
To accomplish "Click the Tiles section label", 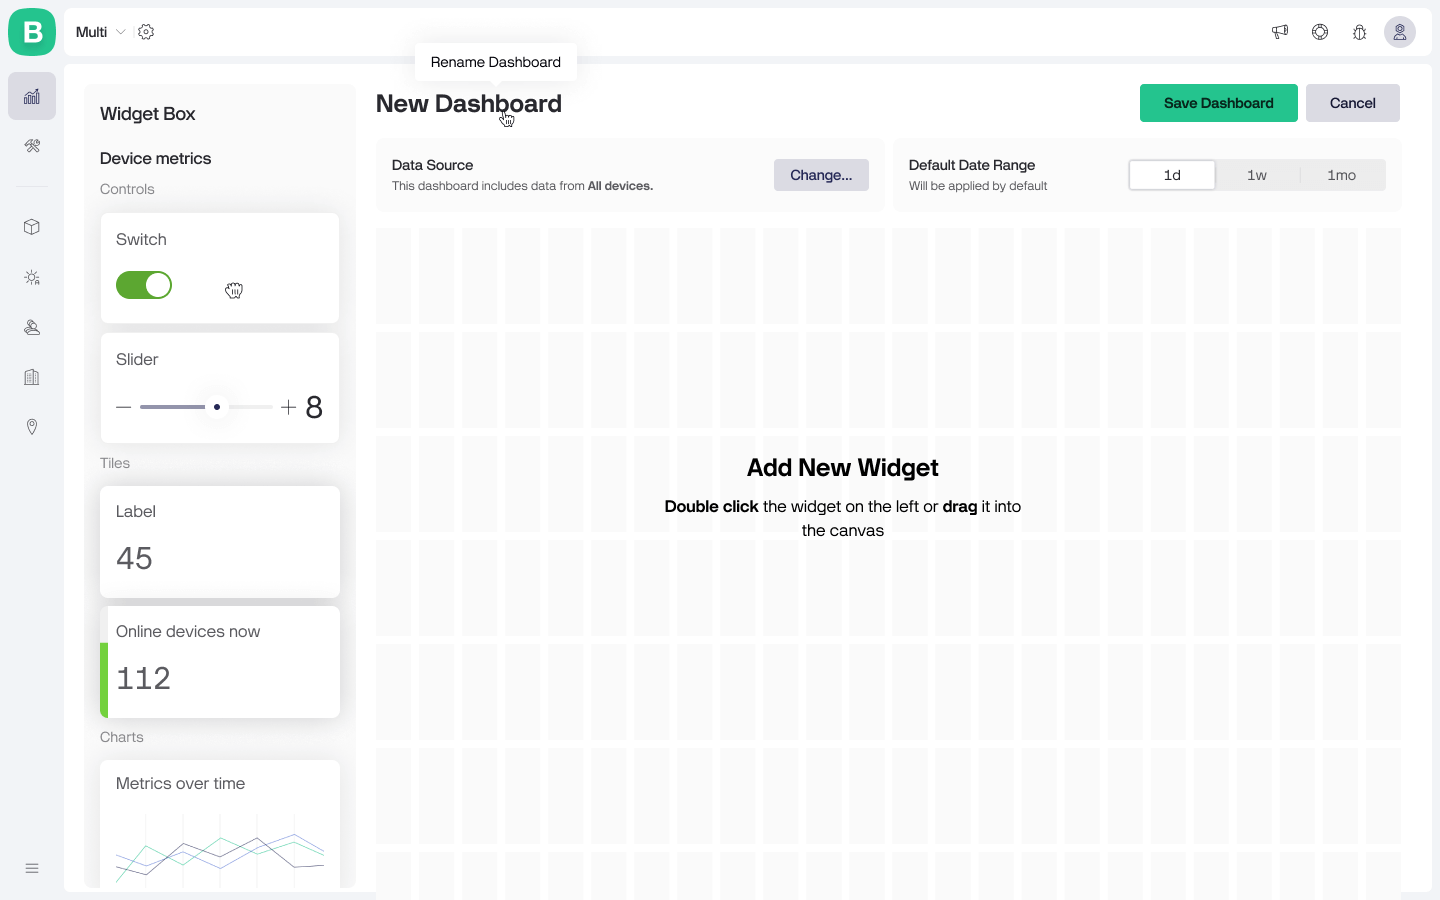I will pos(115,463).
